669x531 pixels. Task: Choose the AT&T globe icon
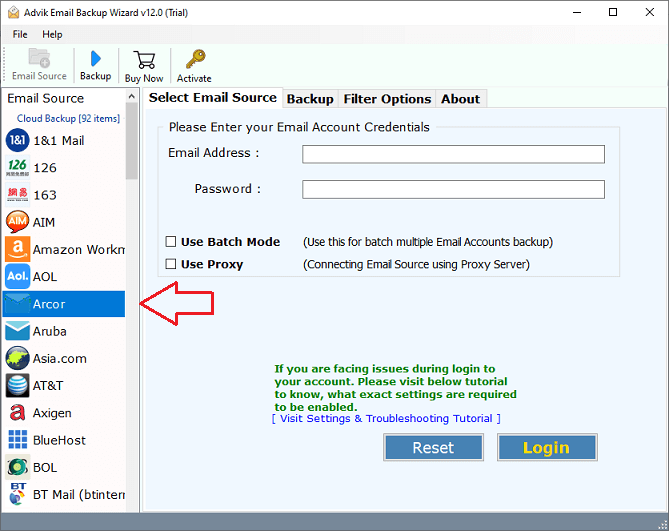pyautogui.click(x=17, y=386)
